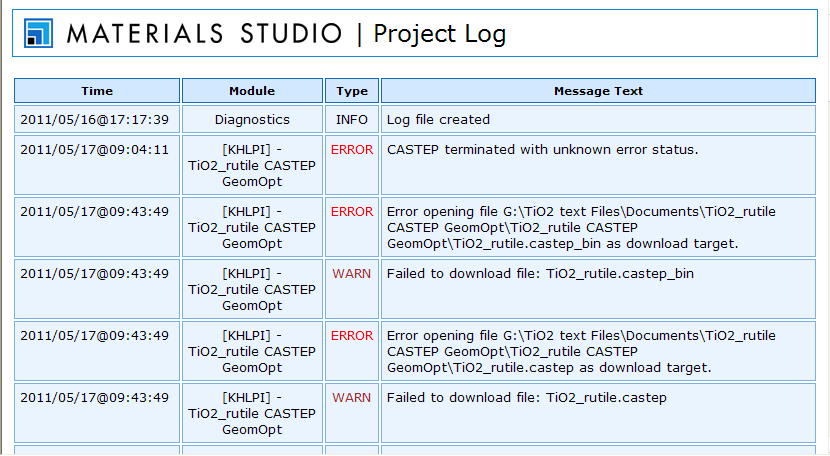Click the Materials Studio logo icon
The width and height of the screenshot is (830, 456).
[x=38, y=33]
